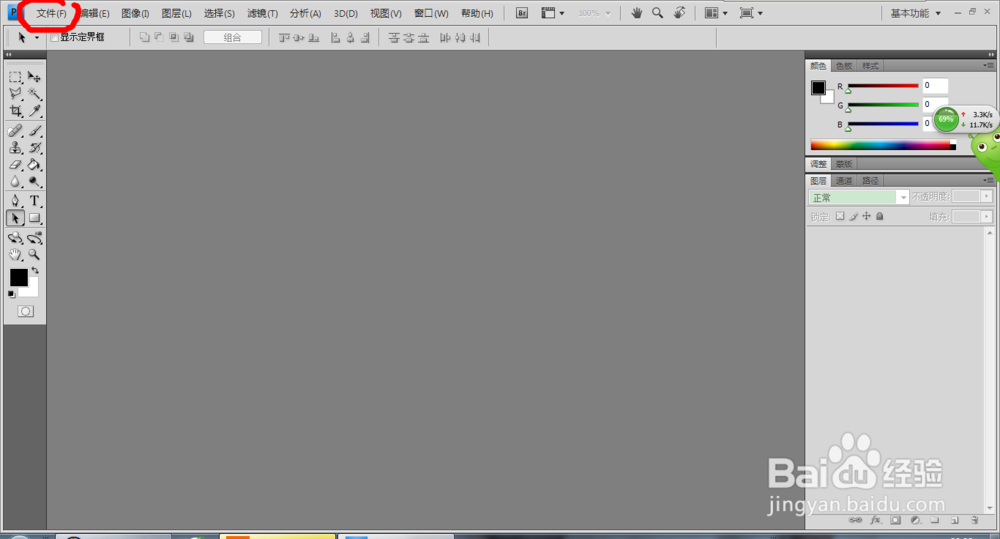Image resolution: width=1000 pixels, height=539 pixels.
Task: Open the 图层(L) menu
Action: tap(177, 13)
